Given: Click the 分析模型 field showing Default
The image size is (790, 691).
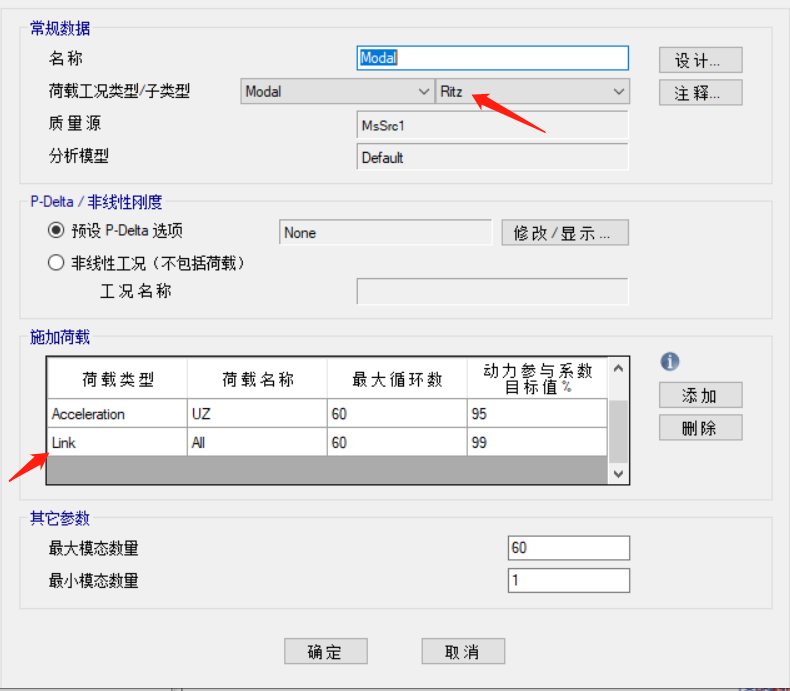Looking at the screenshot, I should [492, 157].
